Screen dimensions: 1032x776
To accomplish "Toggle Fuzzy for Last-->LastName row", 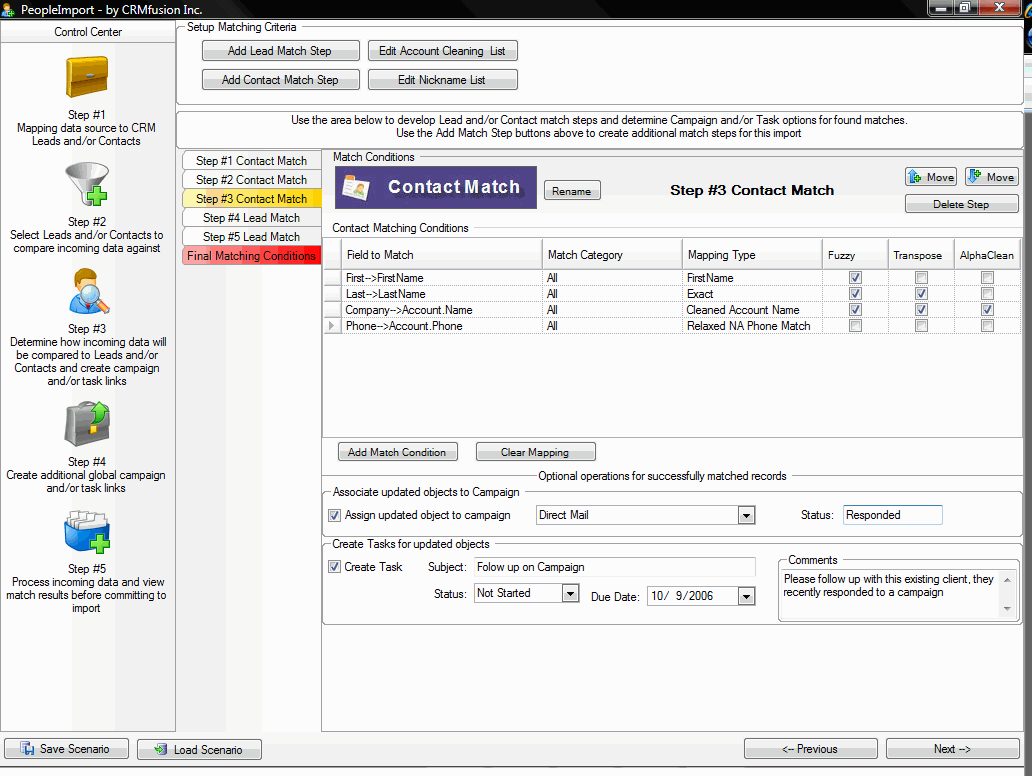I will click(x=855, y=294).
